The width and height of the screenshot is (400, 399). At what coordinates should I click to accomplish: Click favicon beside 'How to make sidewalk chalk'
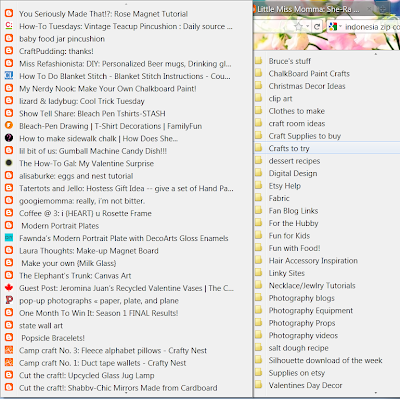(x=9, y=138)
